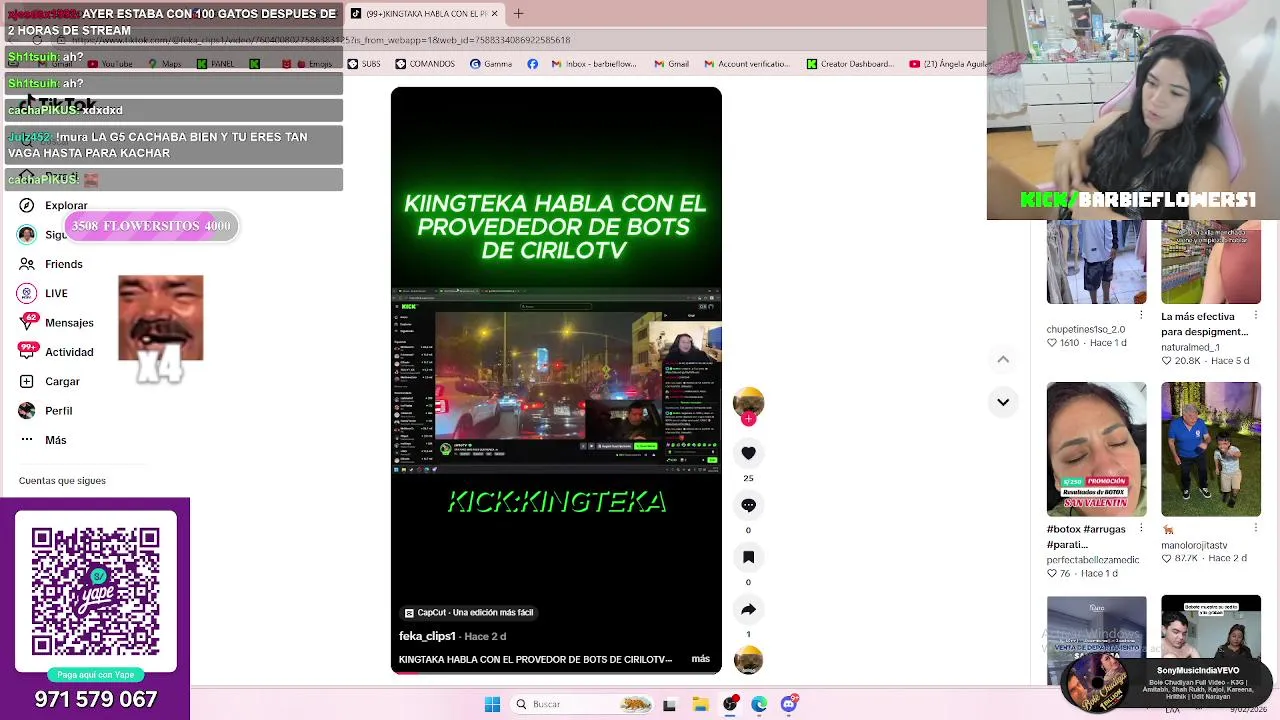This screenshot has height=720, width=1280.
Task: Open Explorar in the TikTok sidebar
Action: tap(53, 205)
